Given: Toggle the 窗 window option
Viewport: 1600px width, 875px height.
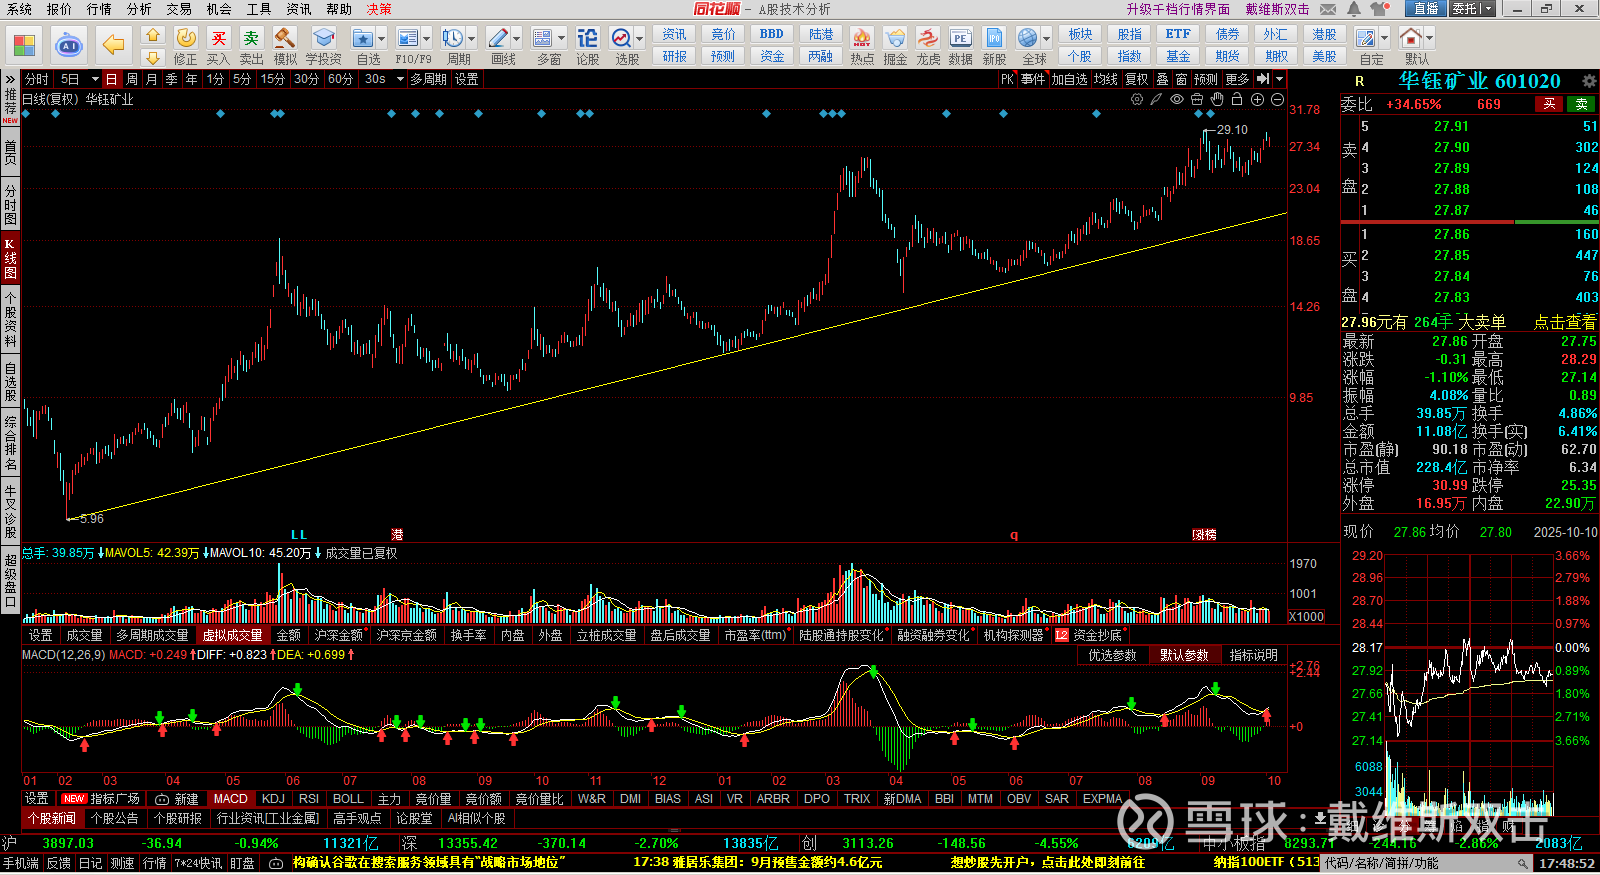Looking at the screenshot, I should click(x=1182, y=79).
